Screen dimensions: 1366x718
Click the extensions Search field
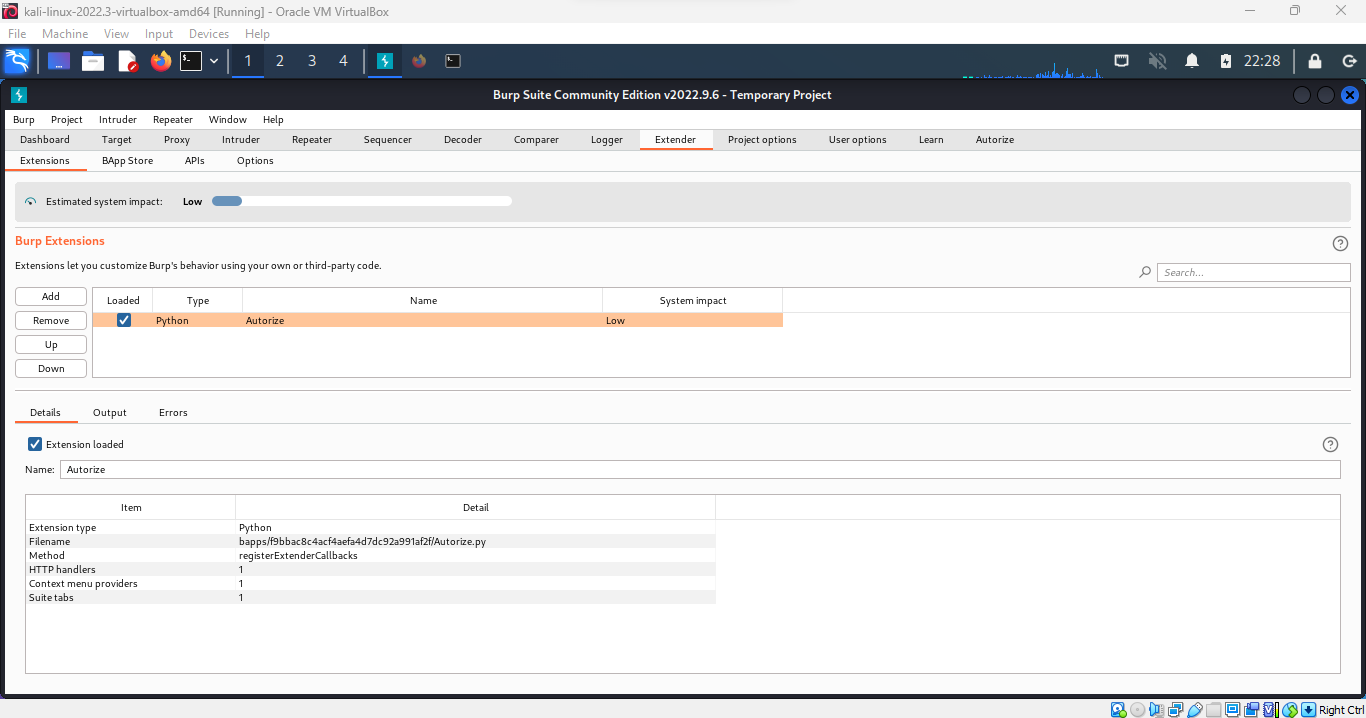click(x=1254, y=272)
